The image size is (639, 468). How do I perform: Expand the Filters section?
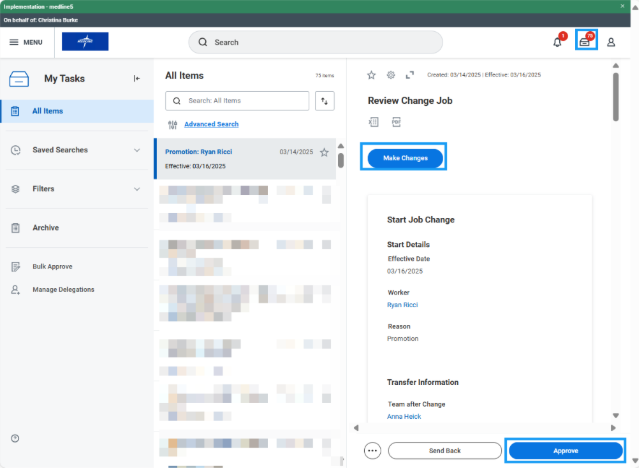pyautogui.click(x=137, y=189)
